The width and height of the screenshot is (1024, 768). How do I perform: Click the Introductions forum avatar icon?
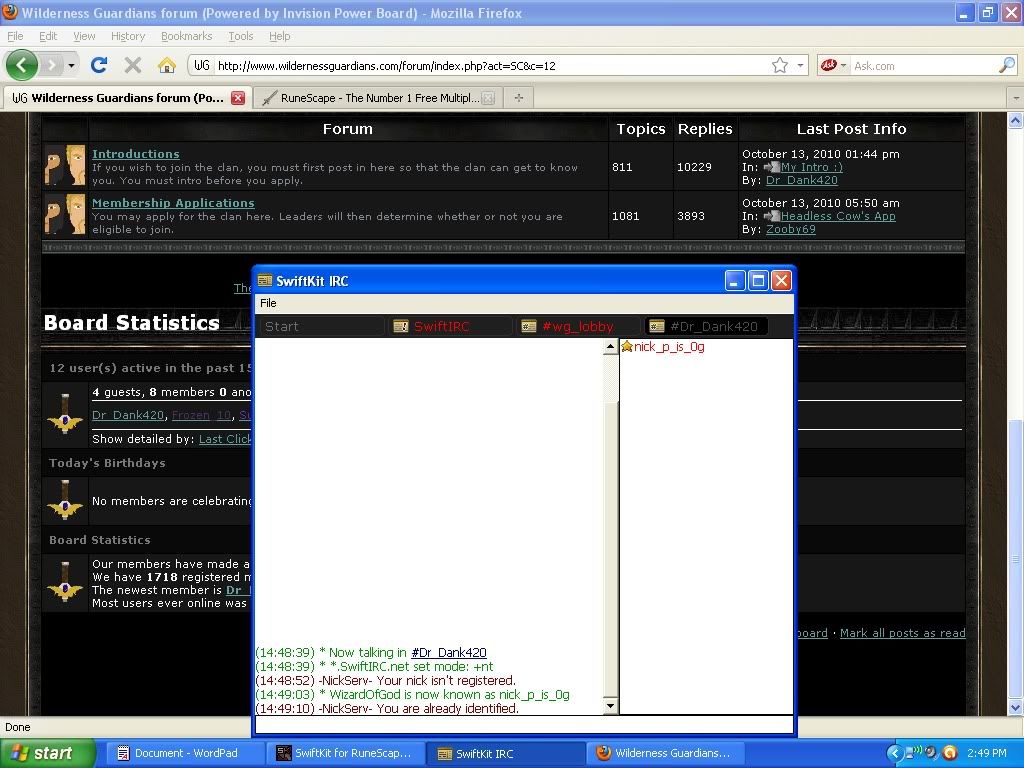pyautogui.click(x=65, y=165)
